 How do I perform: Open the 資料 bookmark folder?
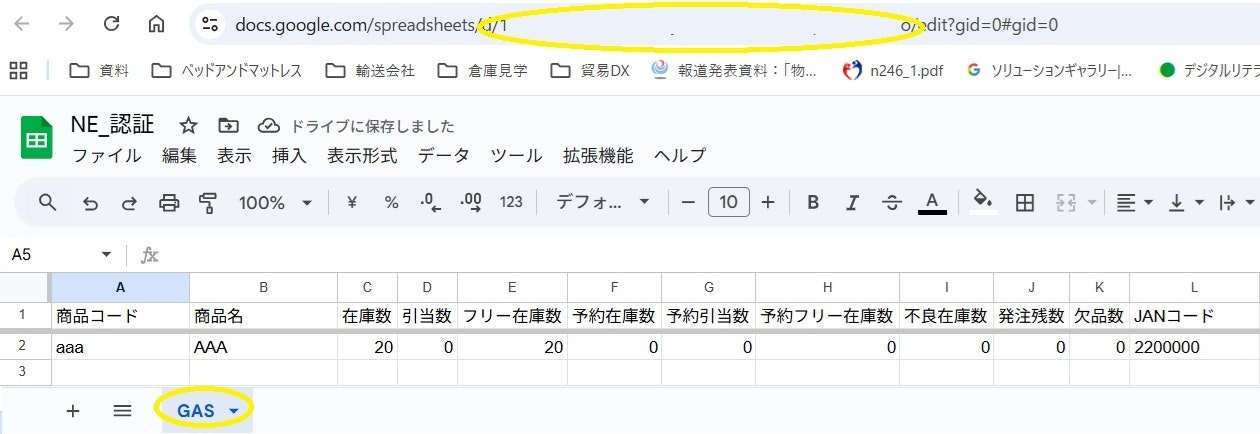99,70
